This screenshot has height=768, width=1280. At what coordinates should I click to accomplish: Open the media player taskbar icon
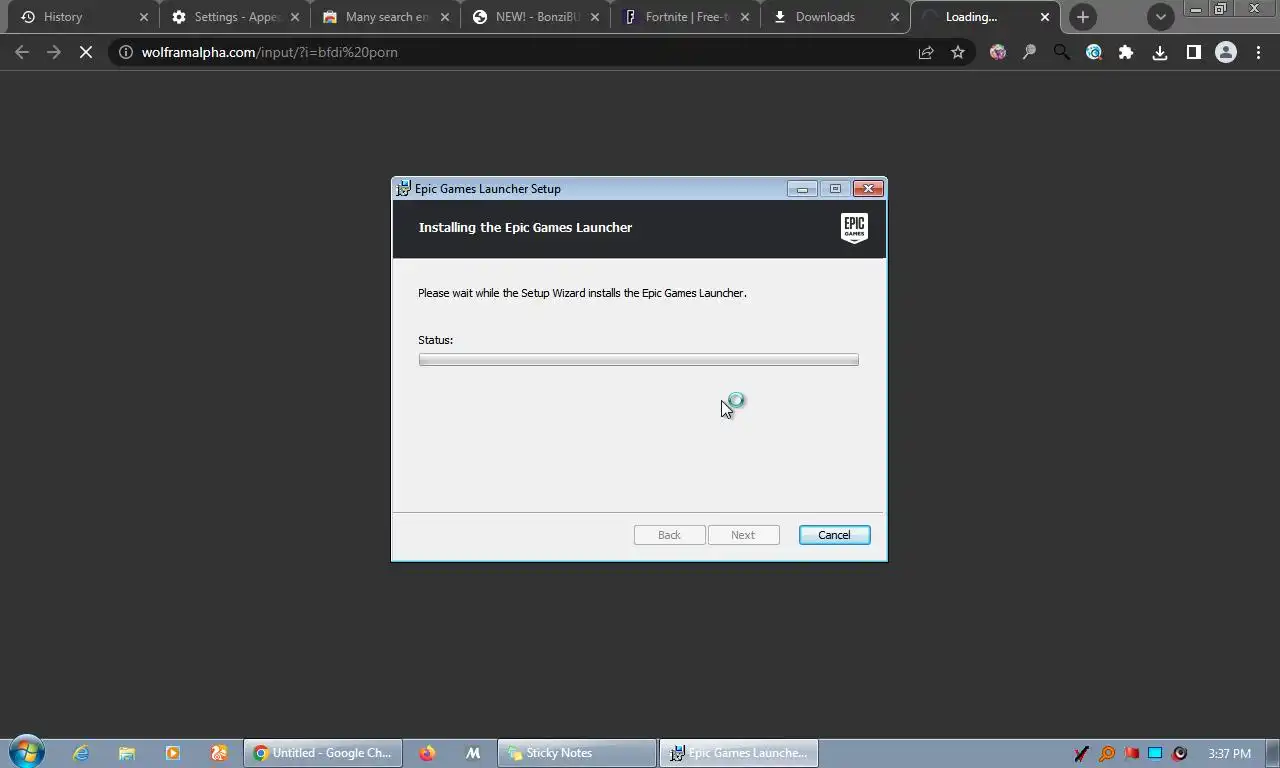click(x=173, y=753)
